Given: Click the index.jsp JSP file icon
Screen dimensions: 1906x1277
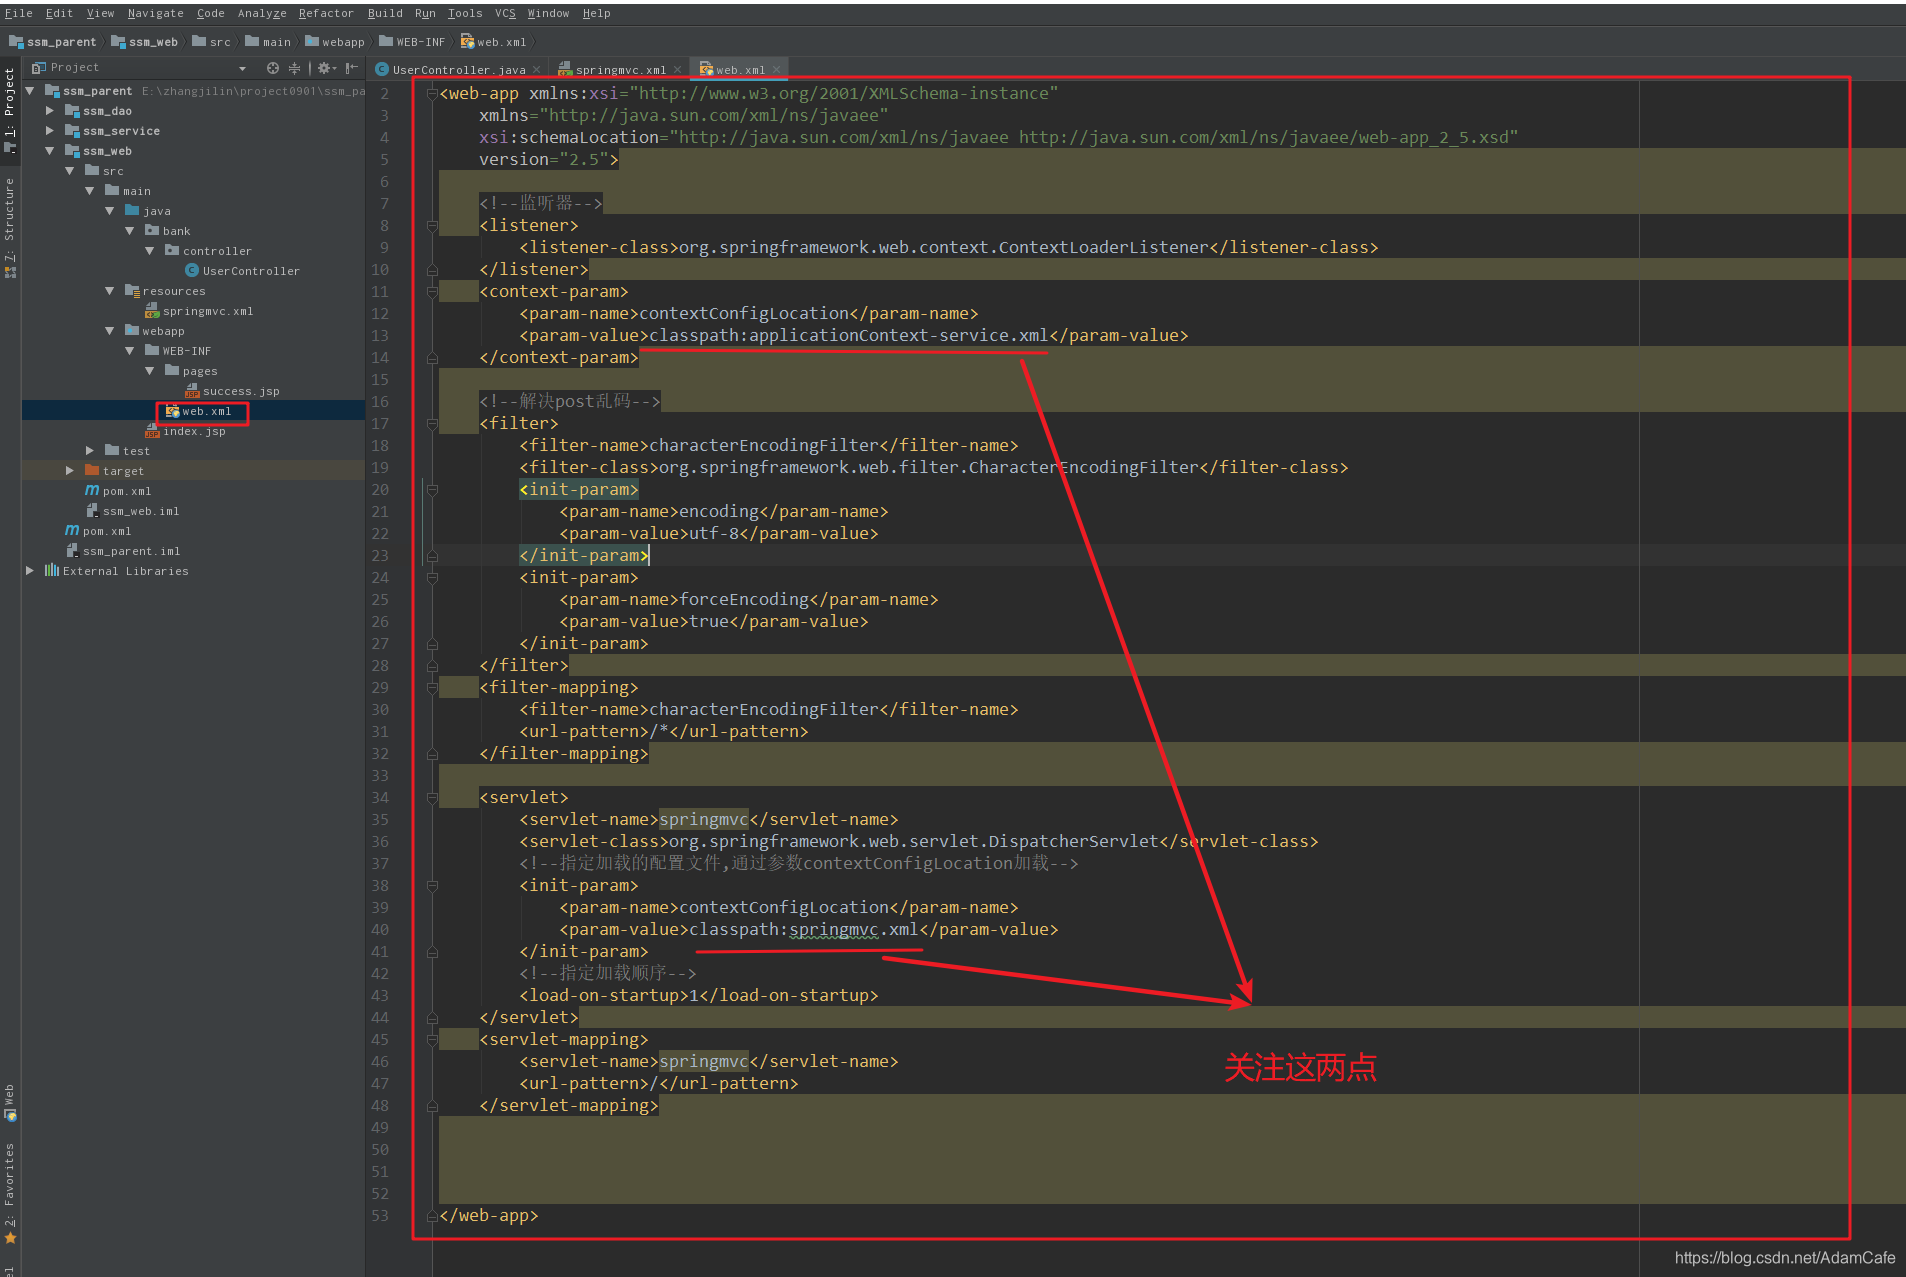Looking at the screenshot, I should tap(152, 431).
